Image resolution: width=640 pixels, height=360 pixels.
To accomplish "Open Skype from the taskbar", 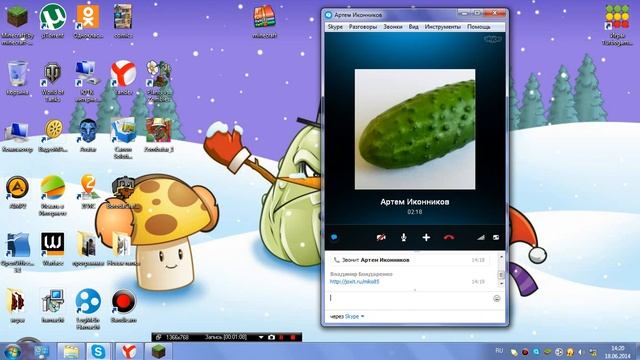I will [98, 351].
